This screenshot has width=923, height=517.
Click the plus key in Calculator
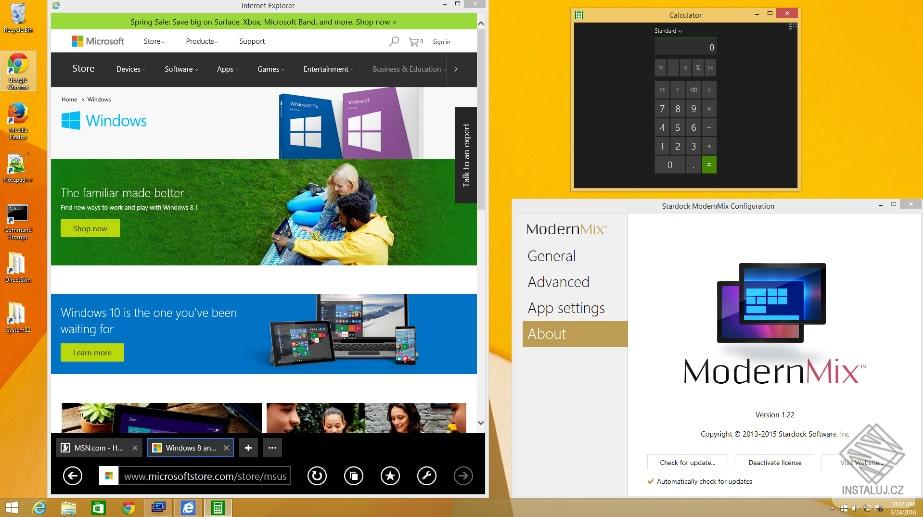709,146
